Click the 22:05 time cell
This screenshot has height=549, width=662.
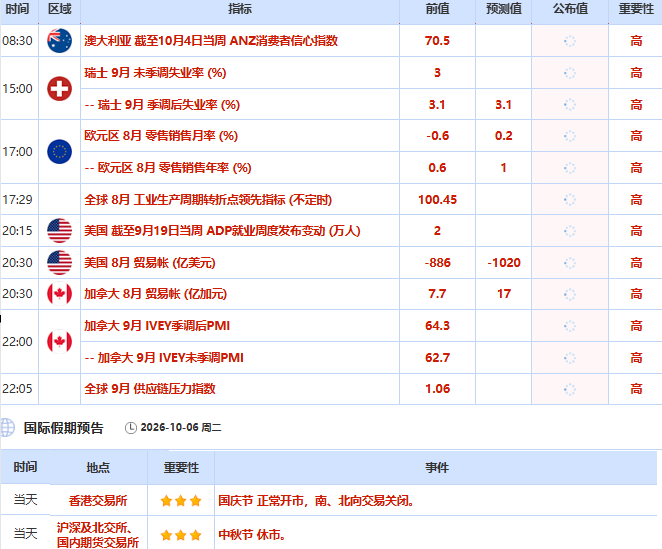pos(17,389)
